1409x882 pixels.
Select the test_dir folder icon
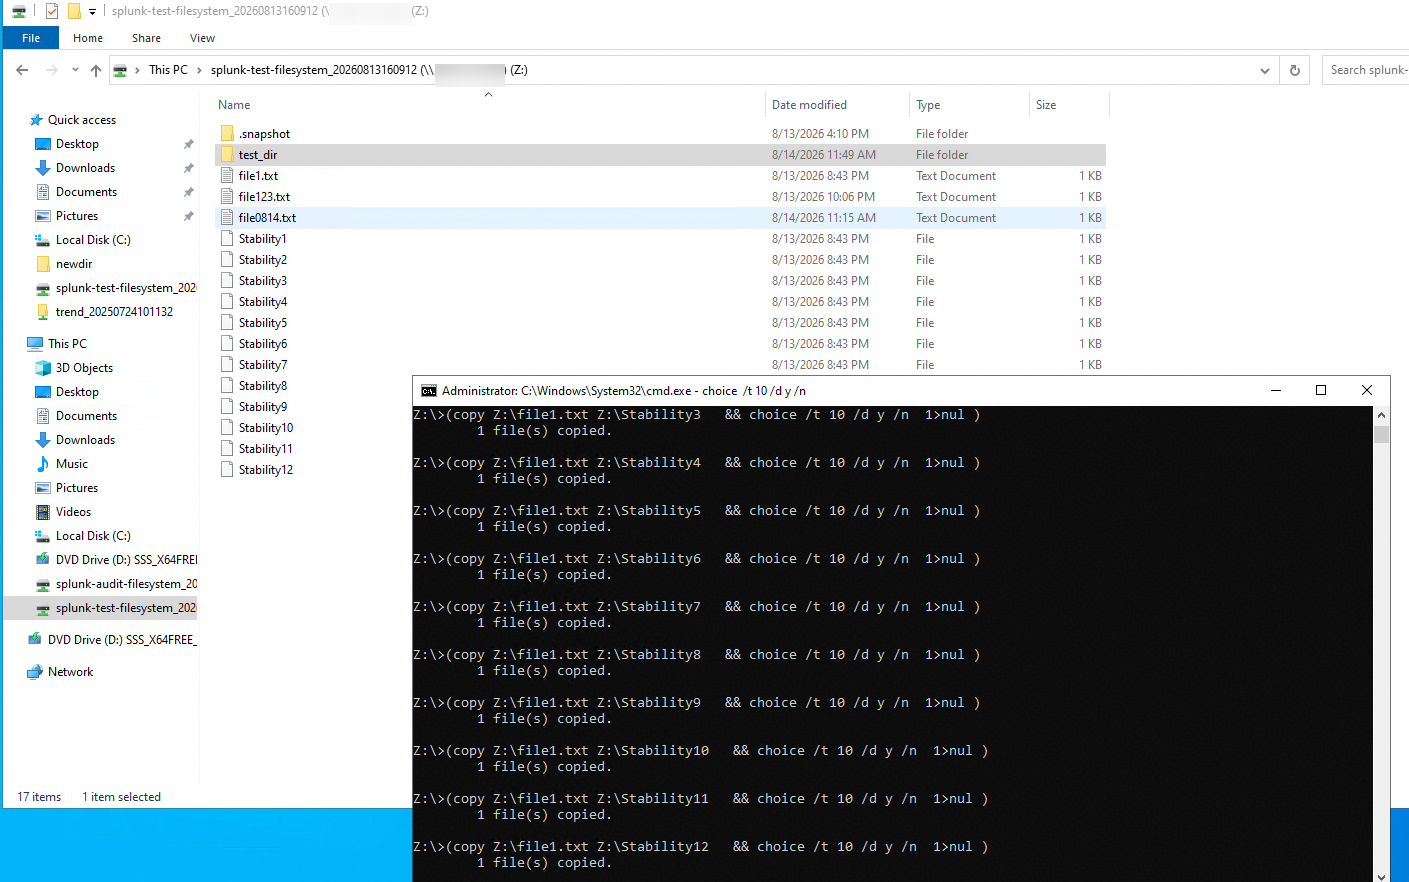coord(227,154)
